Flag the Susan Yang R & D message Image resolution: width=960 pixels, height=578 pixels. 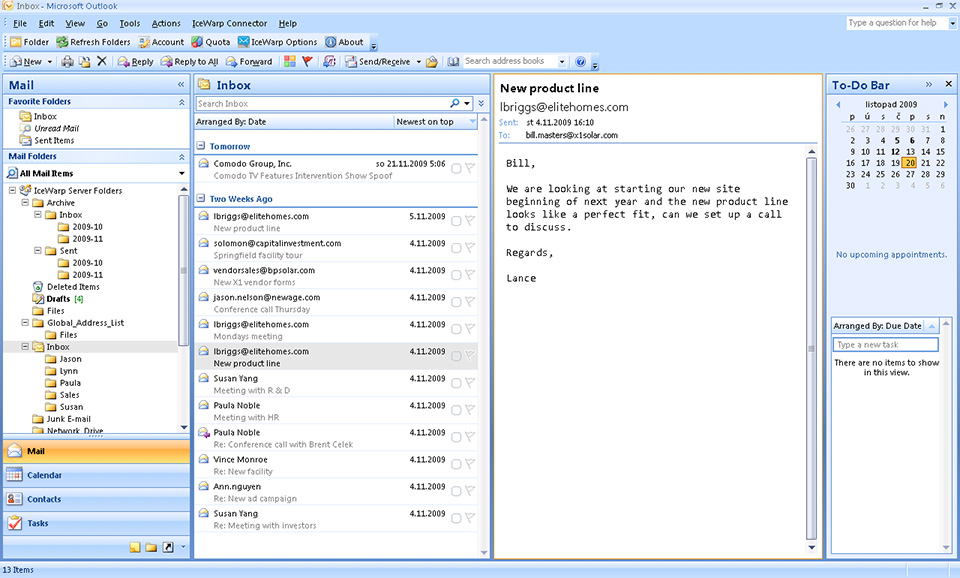coord(470,384)
